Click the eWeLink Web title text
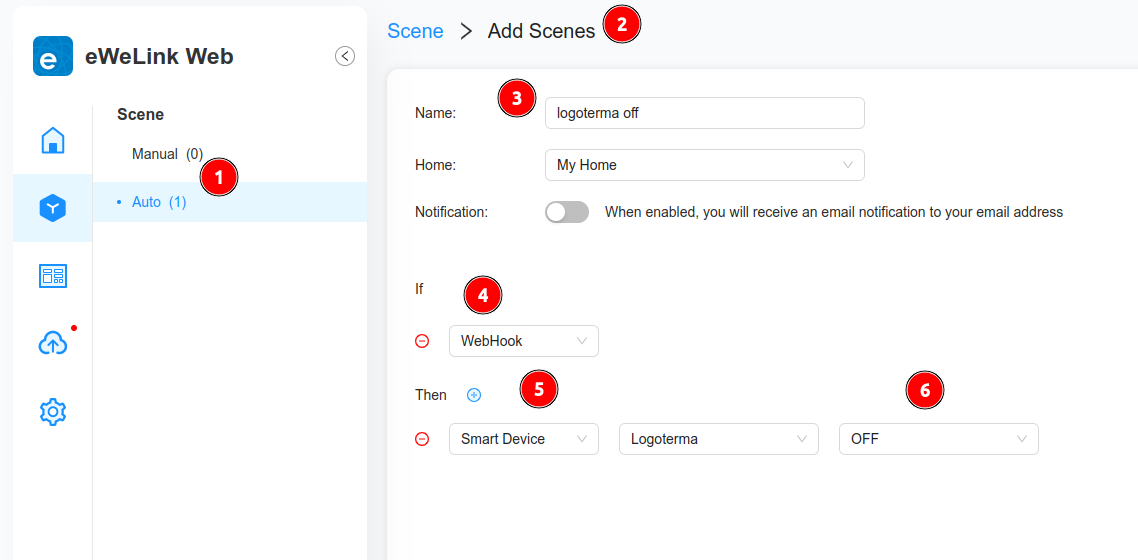The width and height of the screenshot is (1138, 560). click(160, 56)
